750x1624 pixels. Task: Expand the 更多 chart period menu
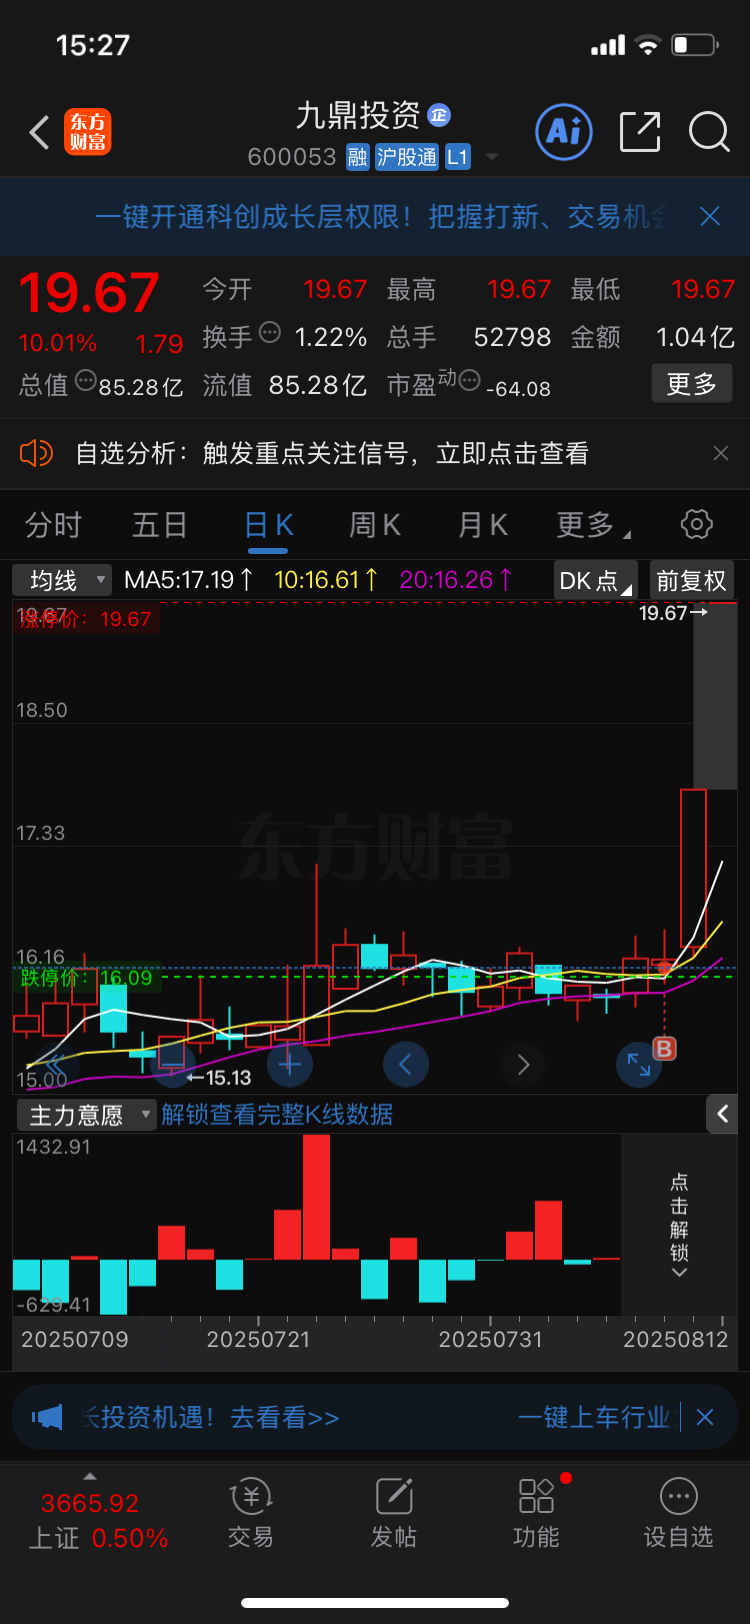coord(593,525)
